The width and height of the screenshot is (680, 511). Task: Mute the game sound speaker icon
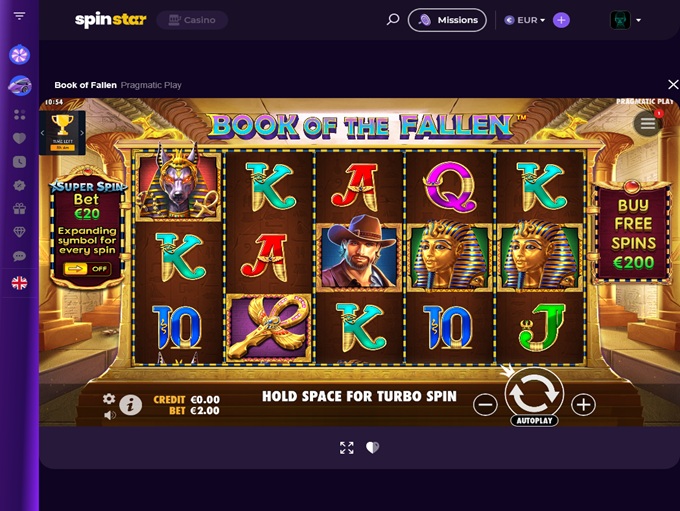(x=110, y=415)
